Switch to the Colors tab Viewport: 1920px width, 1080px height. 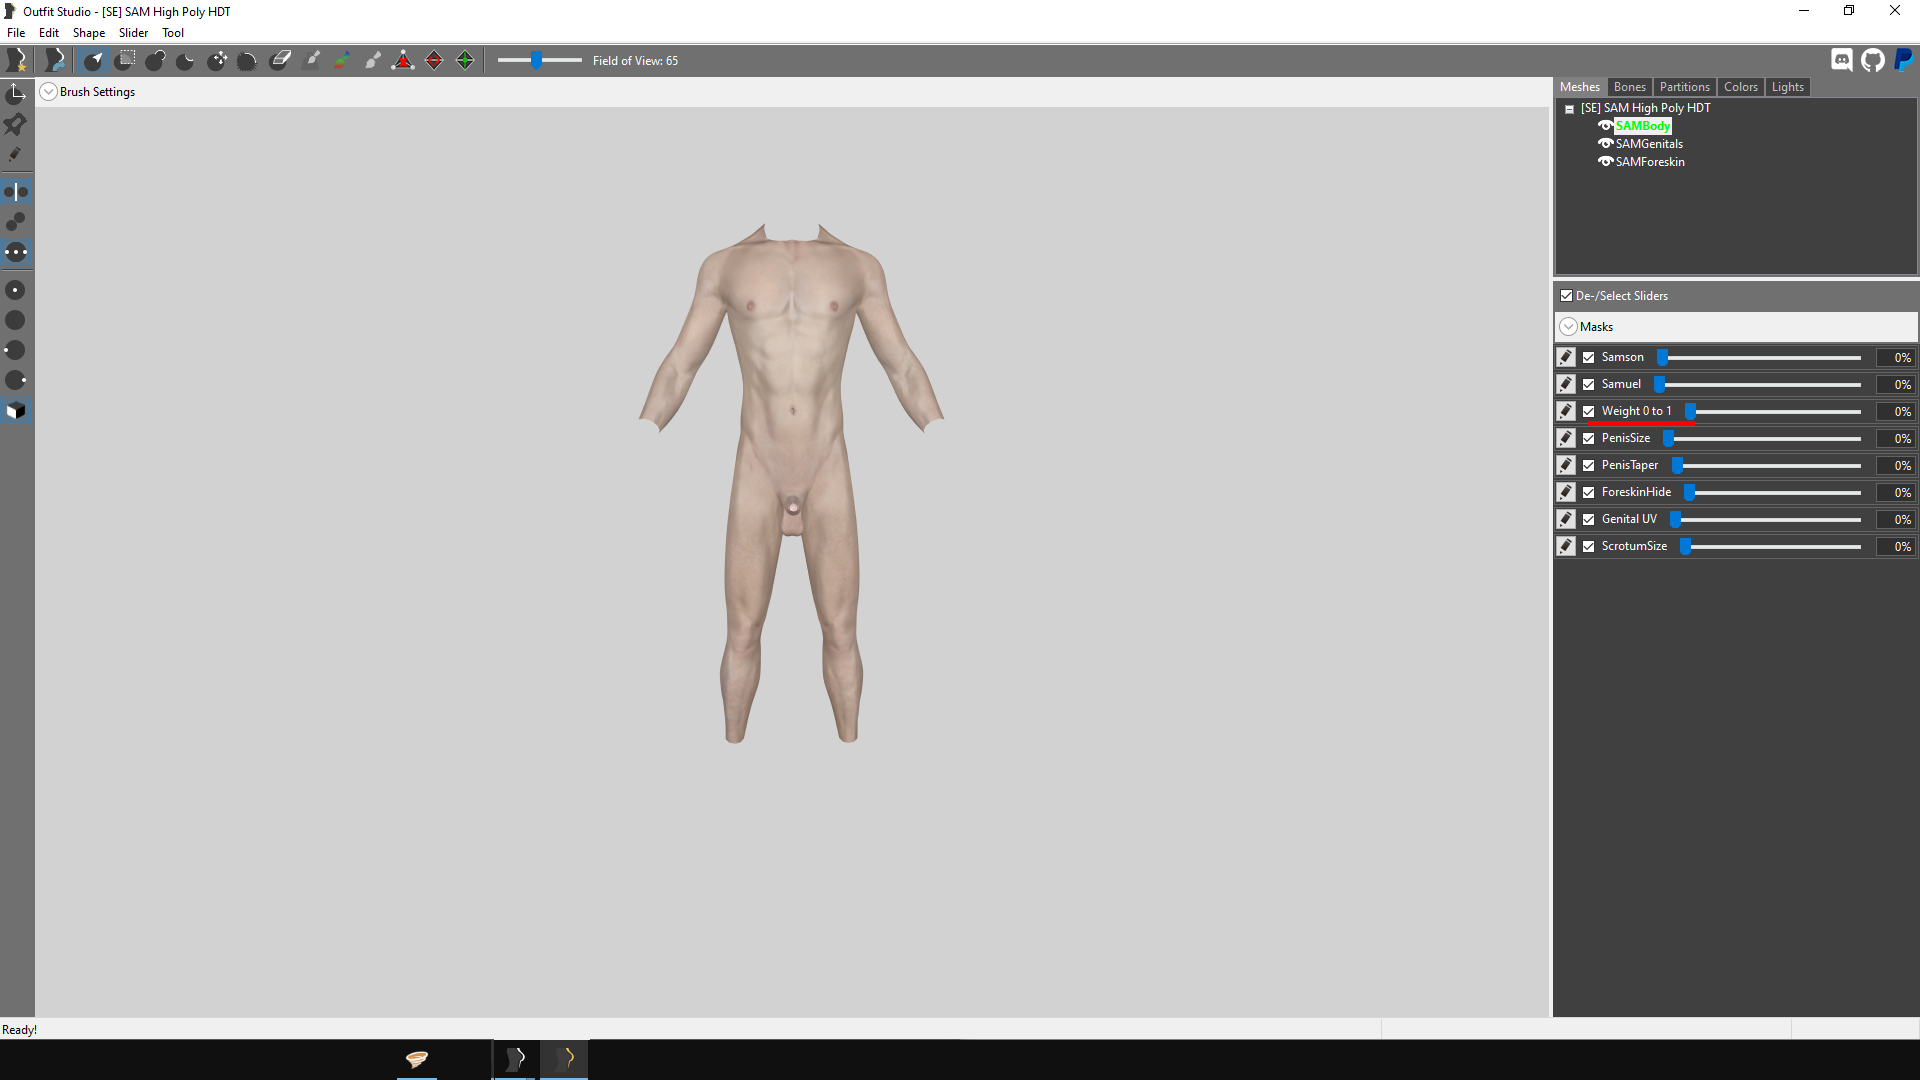1740,87
